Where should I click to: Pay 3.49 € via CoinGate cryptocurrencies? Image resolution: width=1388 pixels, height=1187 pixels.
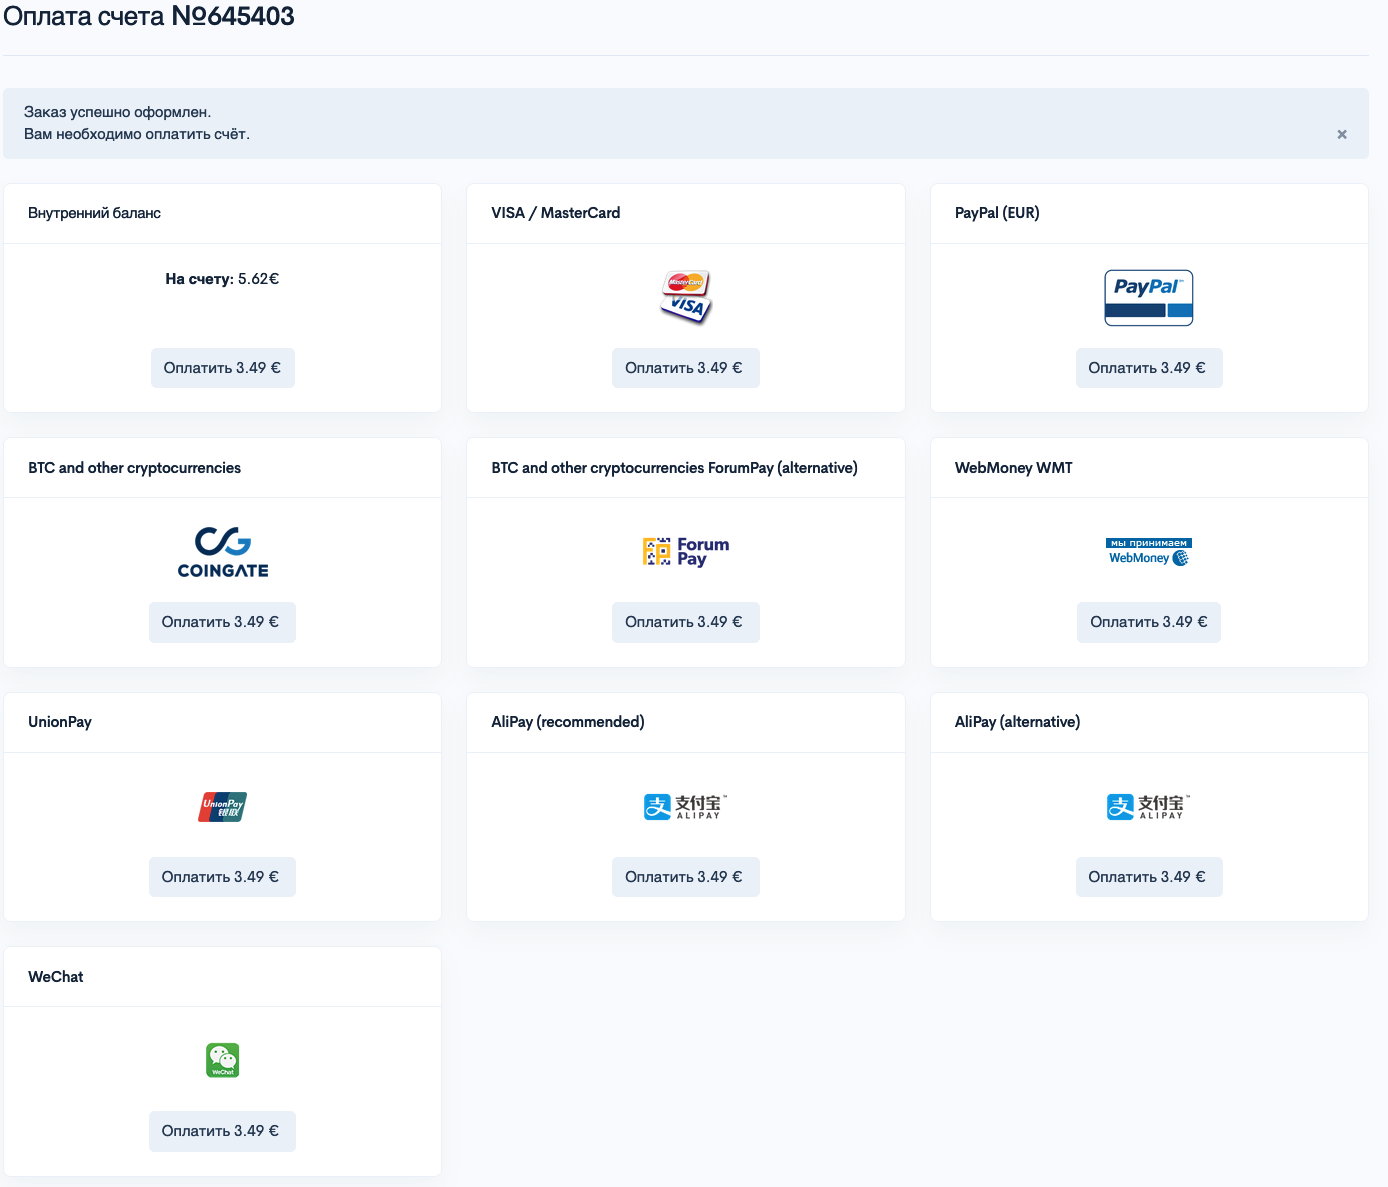pyautogui.click(x=222, y=622)
